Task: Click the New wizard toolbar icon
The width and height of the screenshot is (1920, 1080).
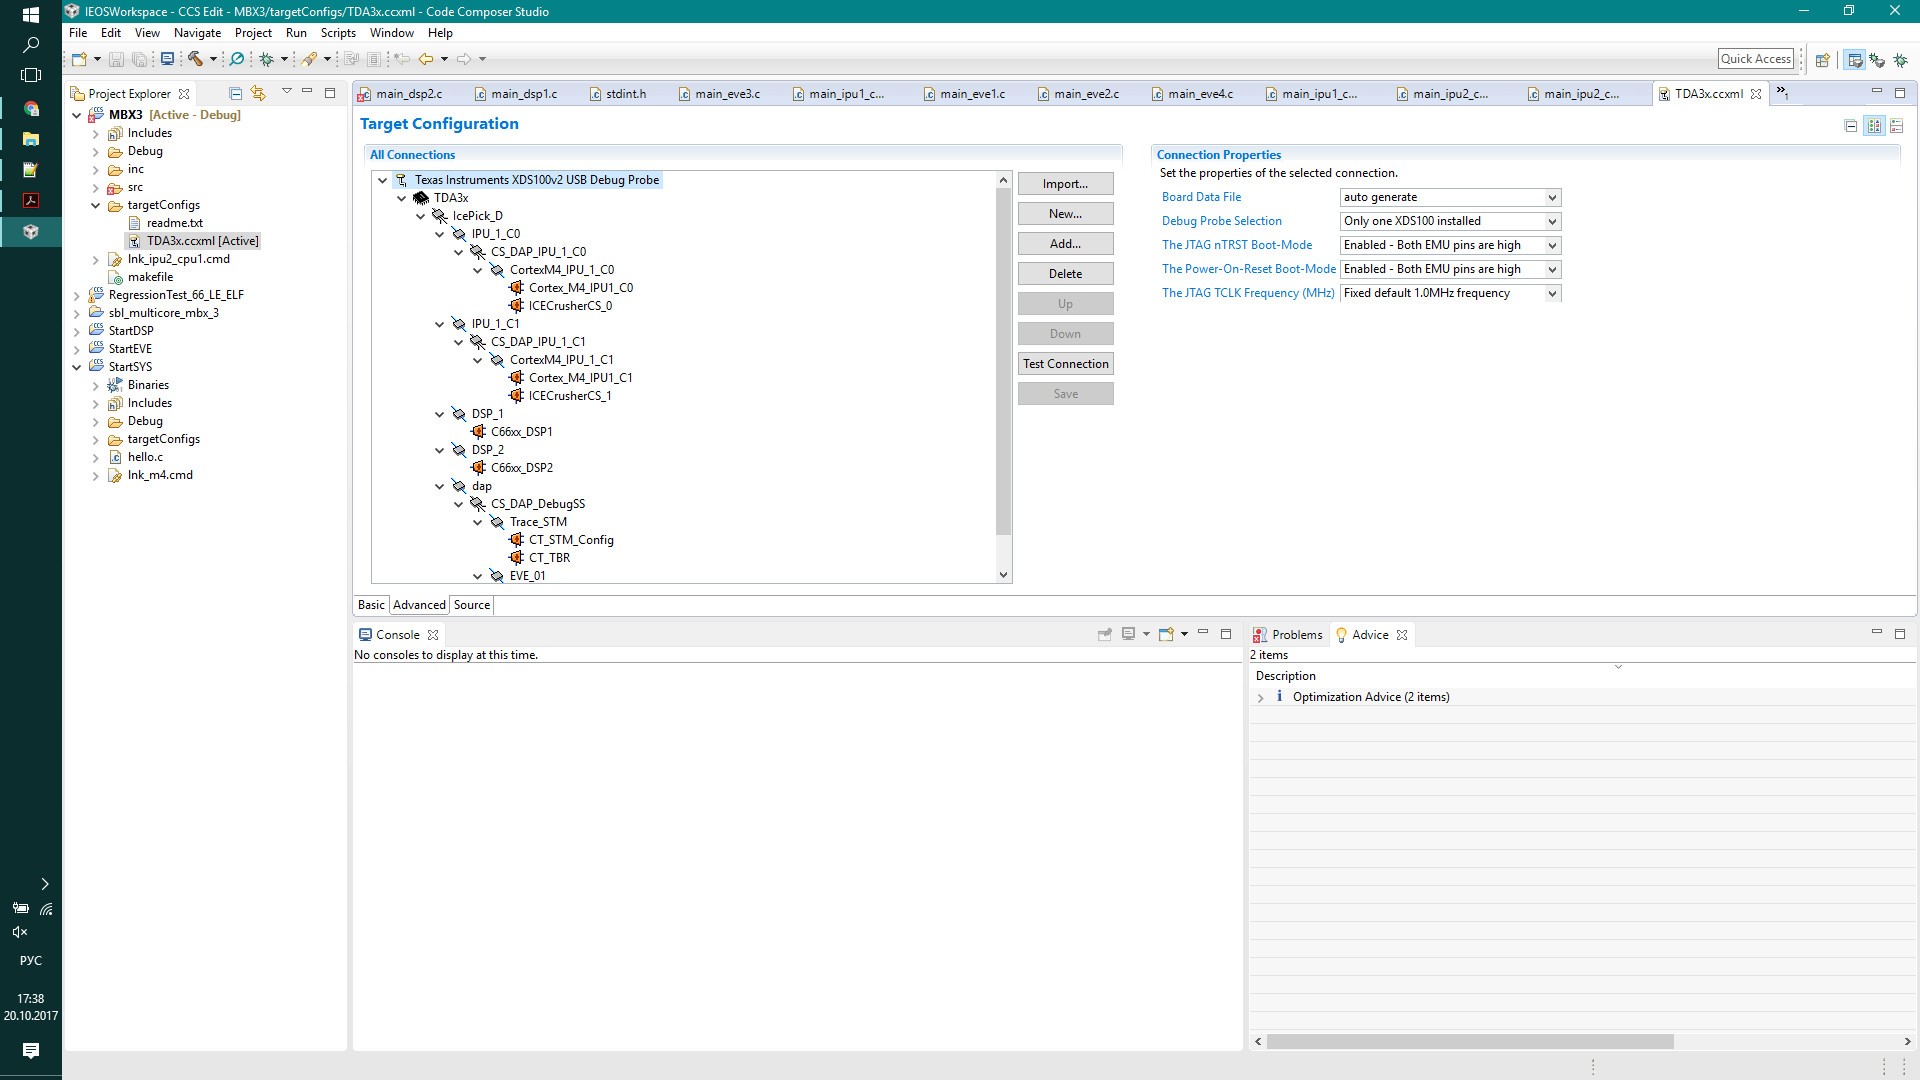Action: tap(79, 59)
